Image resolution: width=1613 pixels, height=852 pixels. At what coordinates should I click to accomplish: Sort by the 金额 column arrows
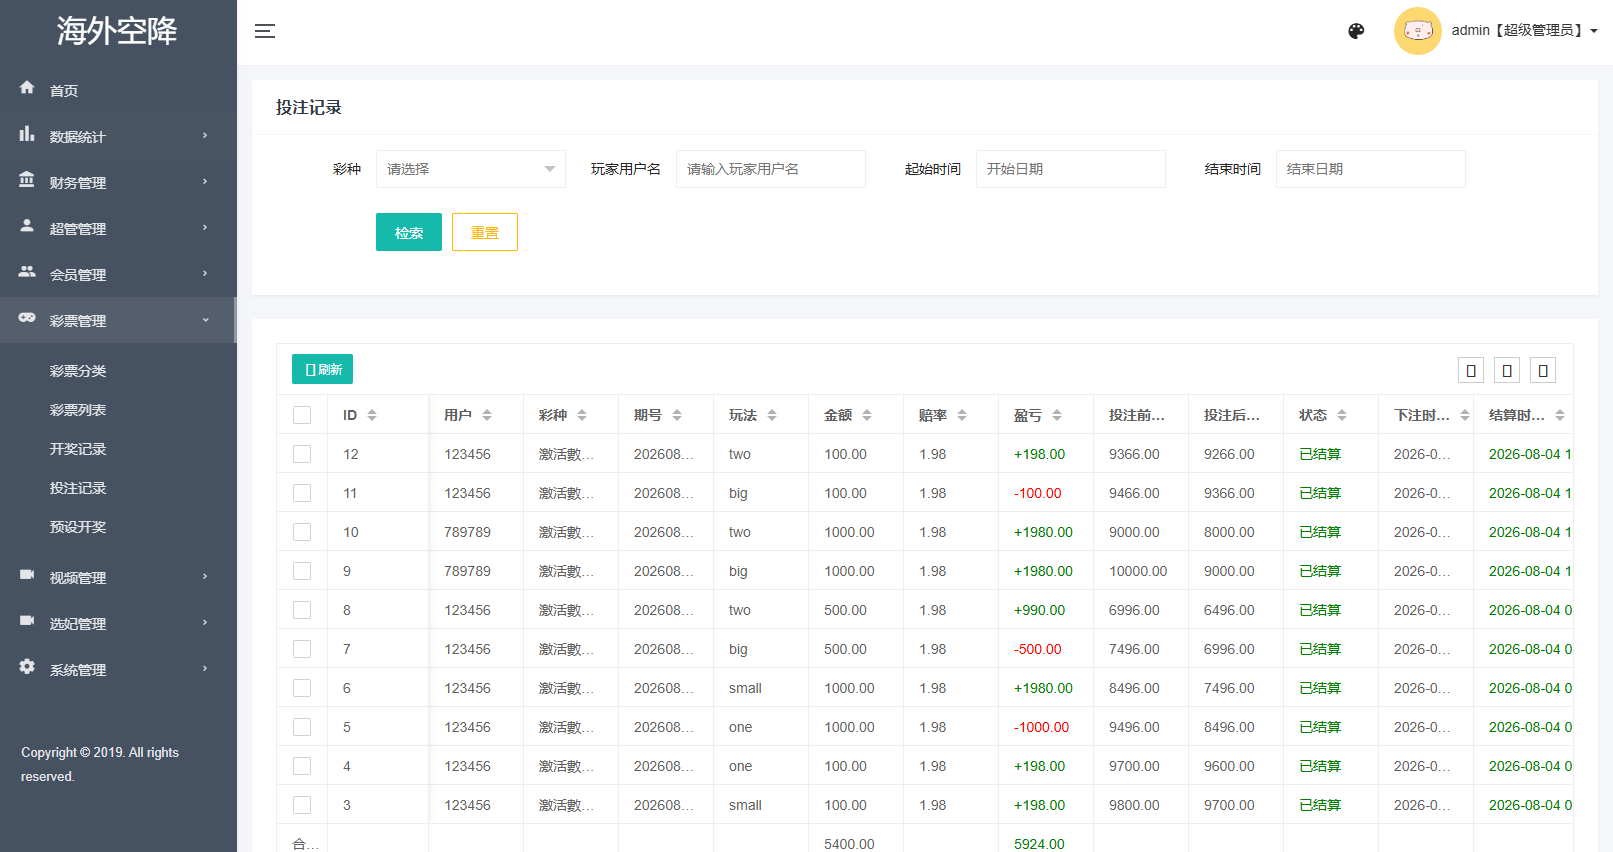click(867, 415)
